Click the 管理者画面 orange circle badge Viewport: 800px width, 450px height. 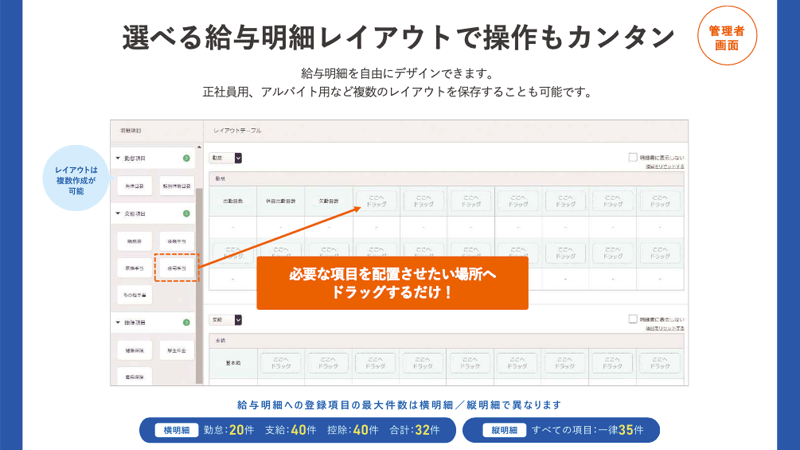tap(727, 38)
